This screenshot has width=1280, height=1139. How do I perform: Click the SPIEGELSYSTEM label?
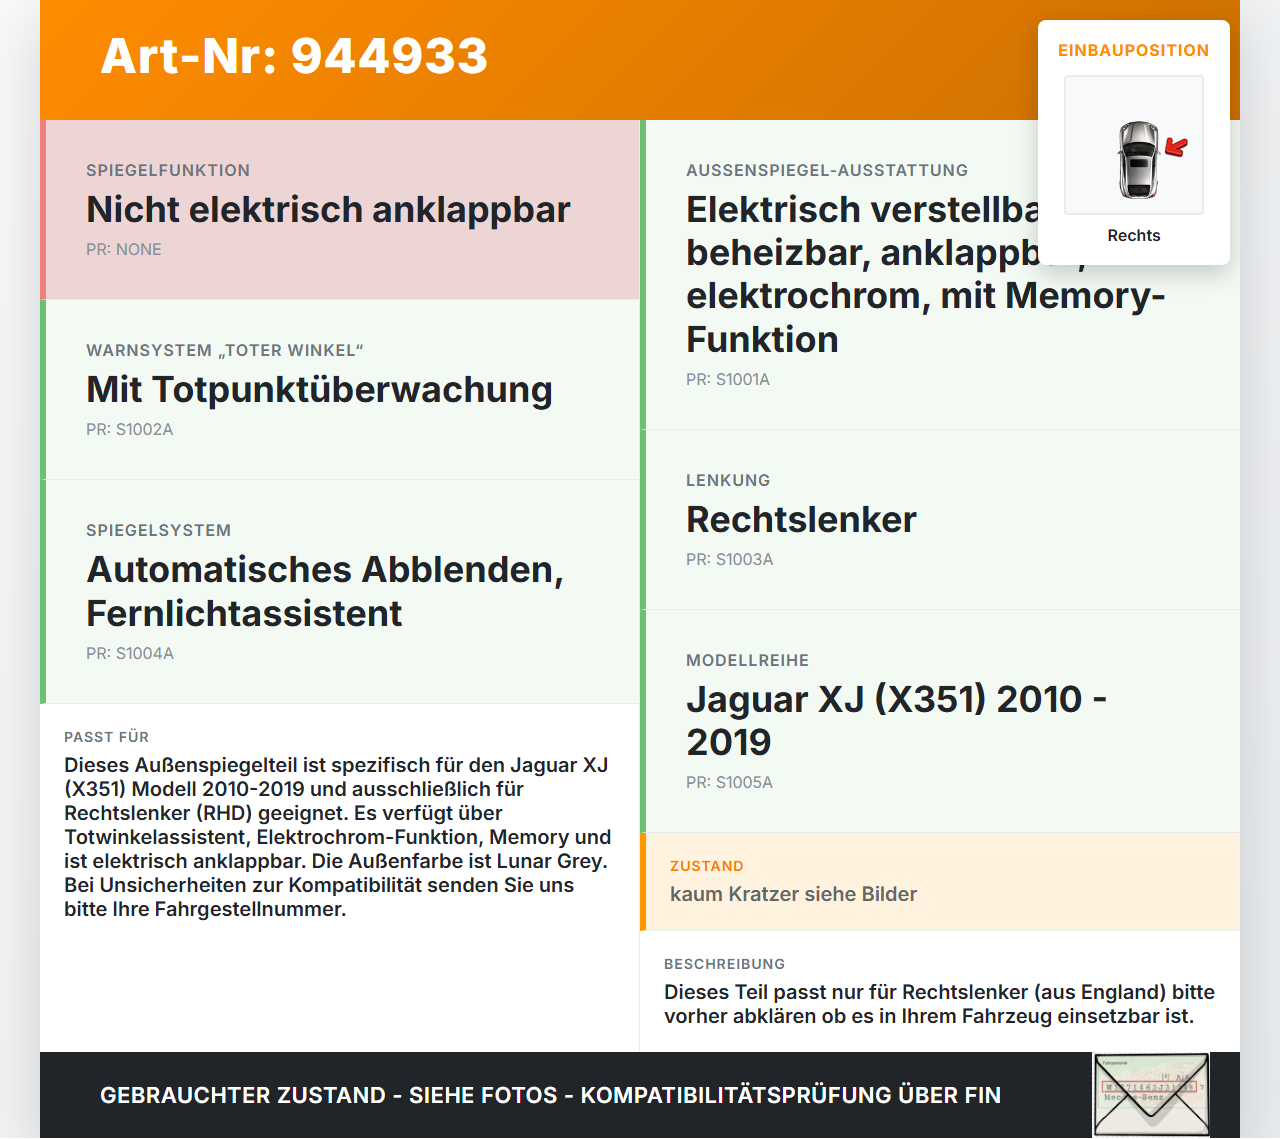(159, 530)
